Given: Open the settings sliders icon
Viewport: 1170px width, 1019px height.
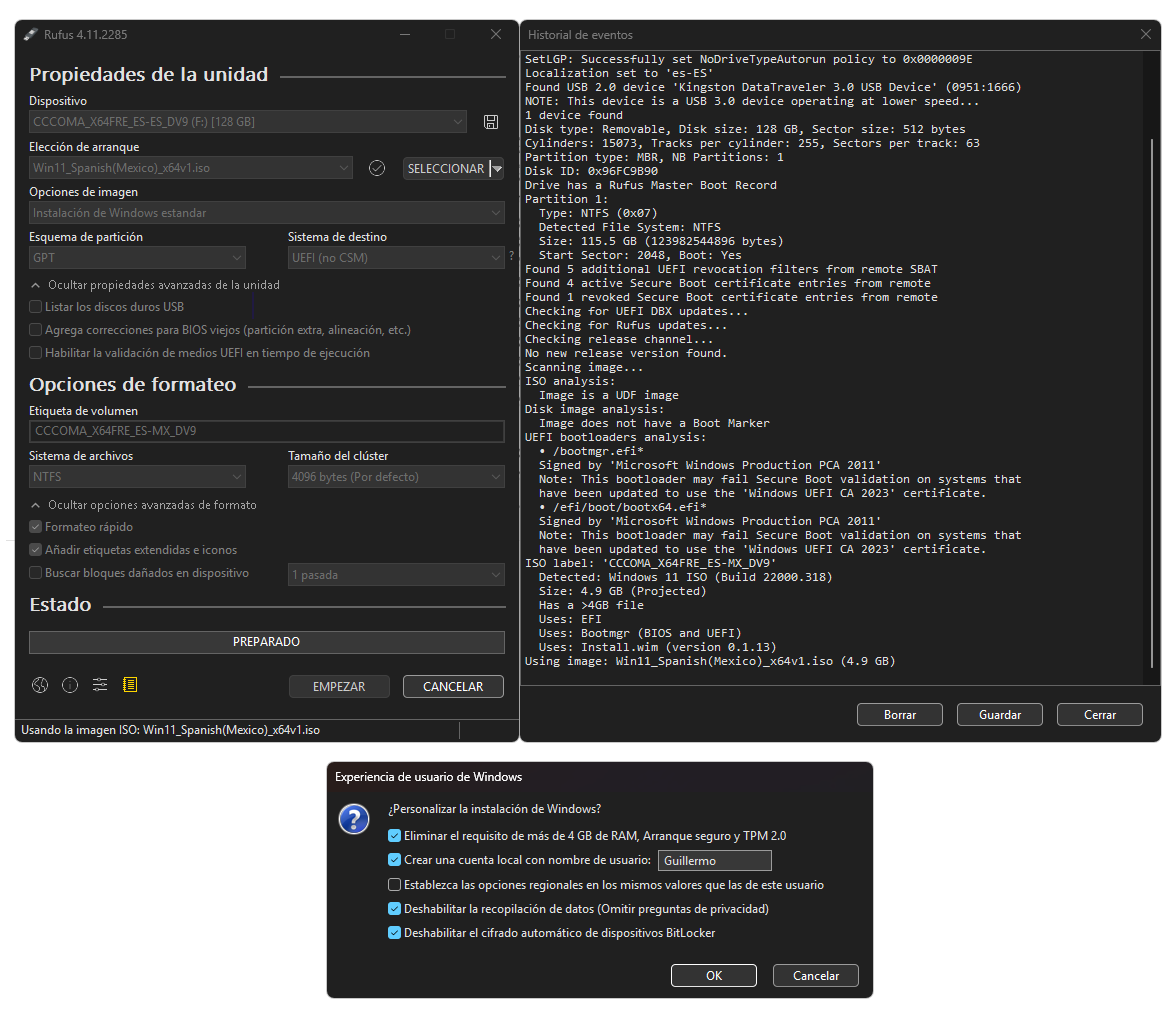Looking at the screenshot, I should point(100,685).
